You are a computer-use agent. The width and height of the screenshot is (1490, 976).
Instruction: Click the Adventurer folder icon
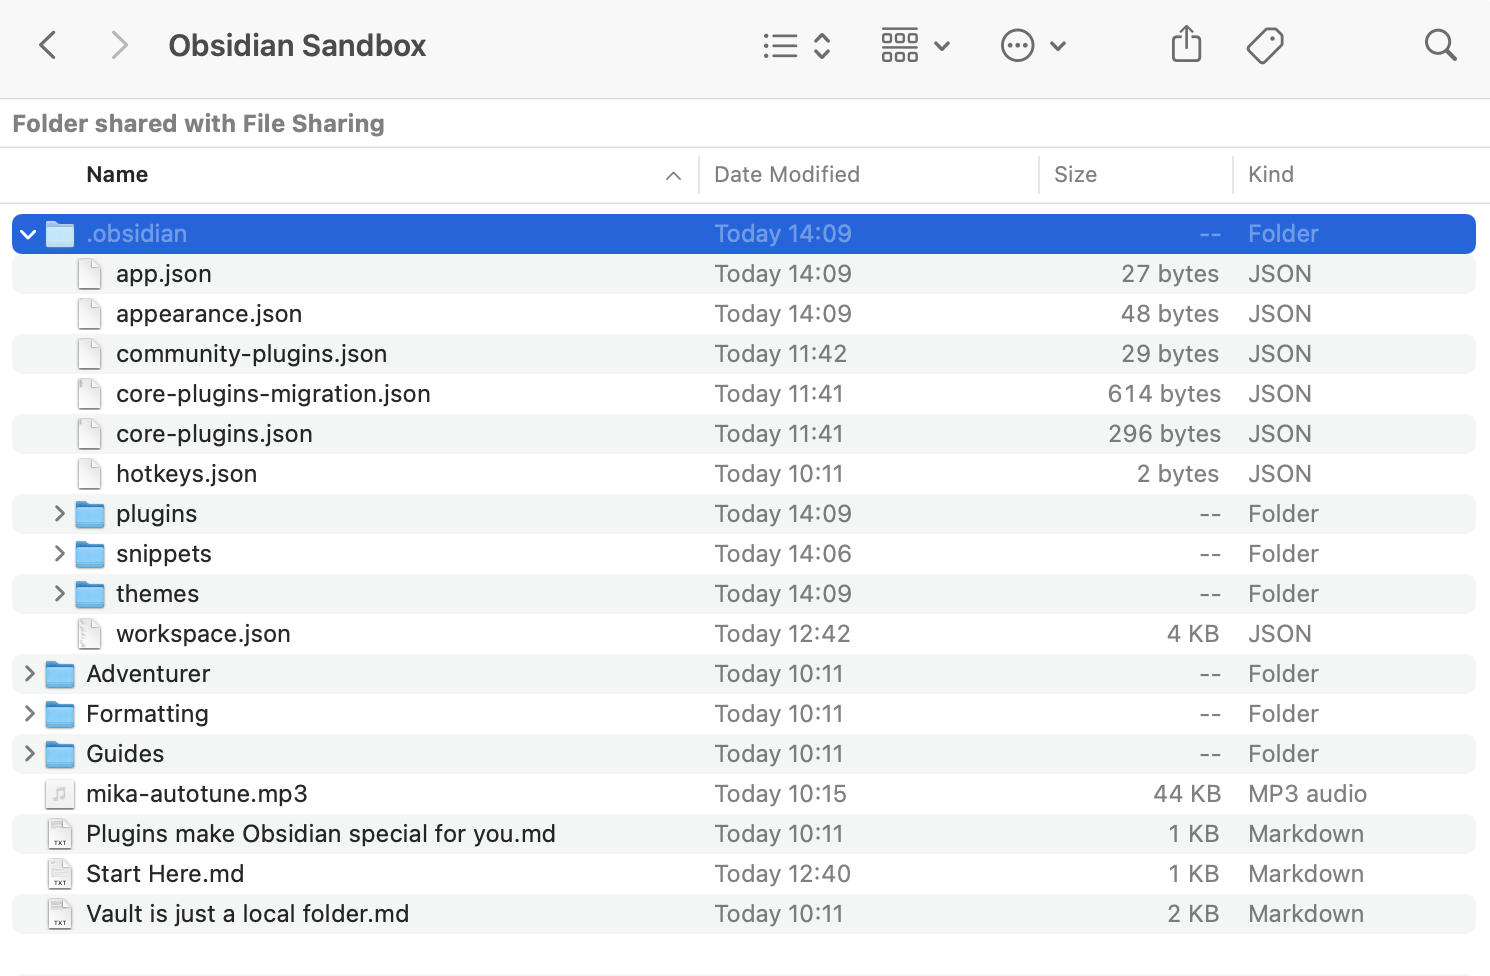tap(60, 674)
